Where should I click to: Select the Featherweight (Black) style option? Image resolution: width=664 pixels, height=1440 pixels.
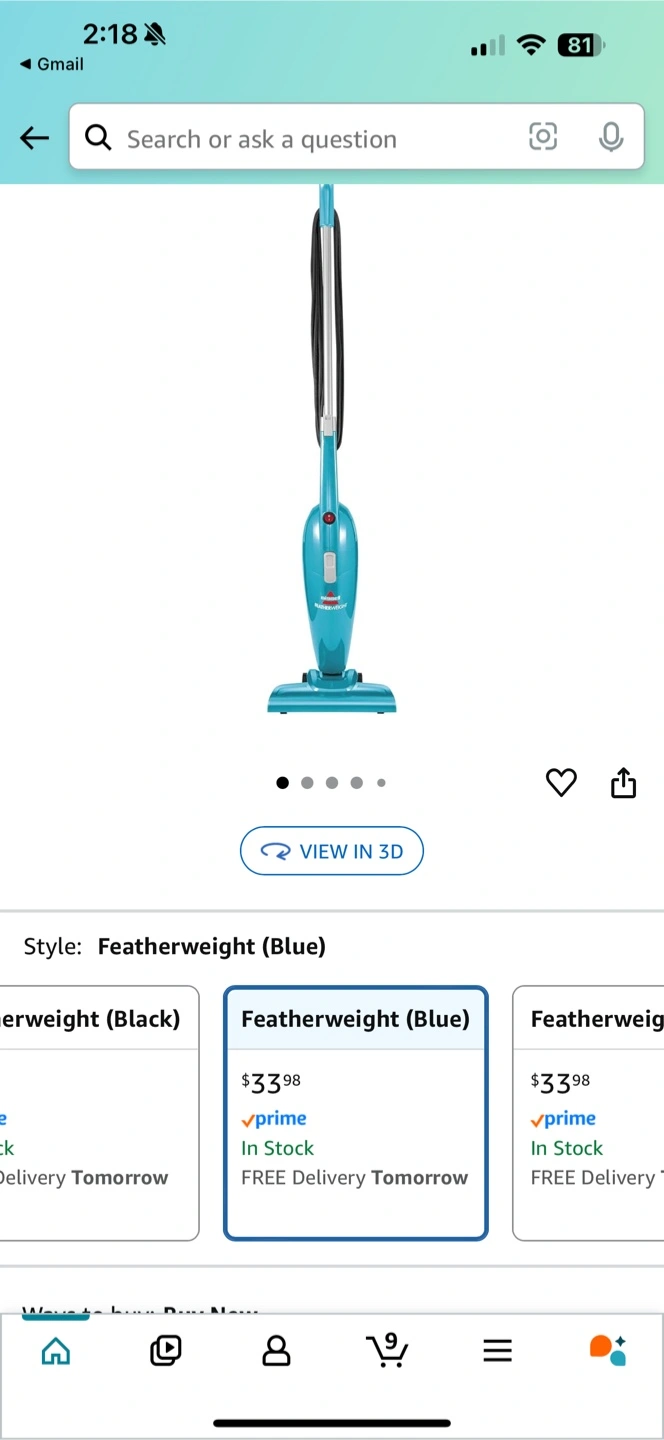pos(99,1113)
